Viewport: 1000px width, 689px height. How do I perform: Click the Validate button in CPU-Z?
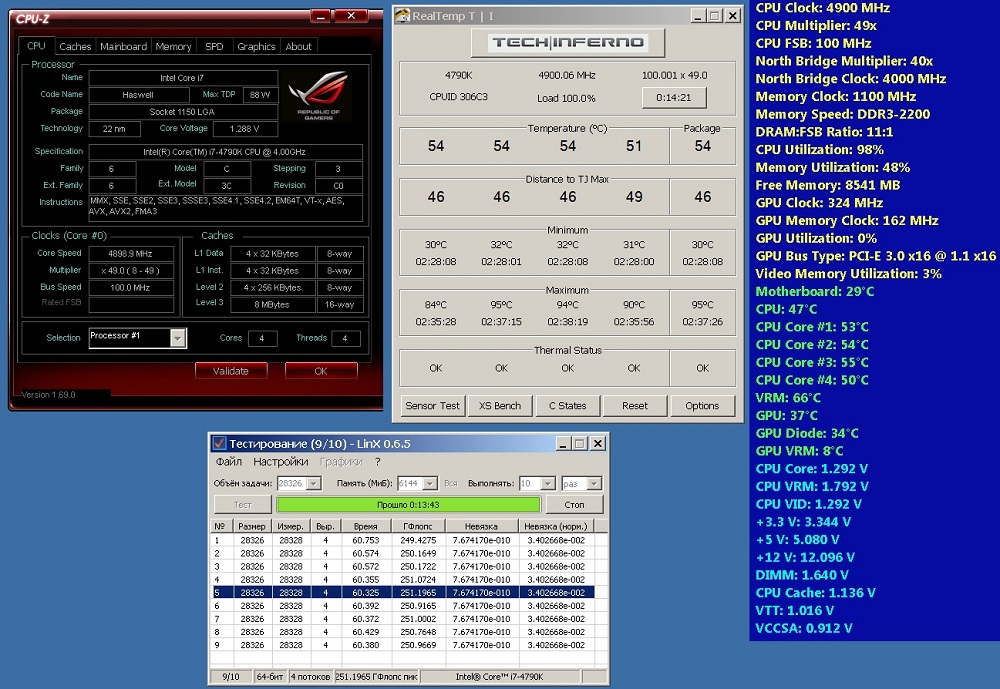click(x=231, y=371)
